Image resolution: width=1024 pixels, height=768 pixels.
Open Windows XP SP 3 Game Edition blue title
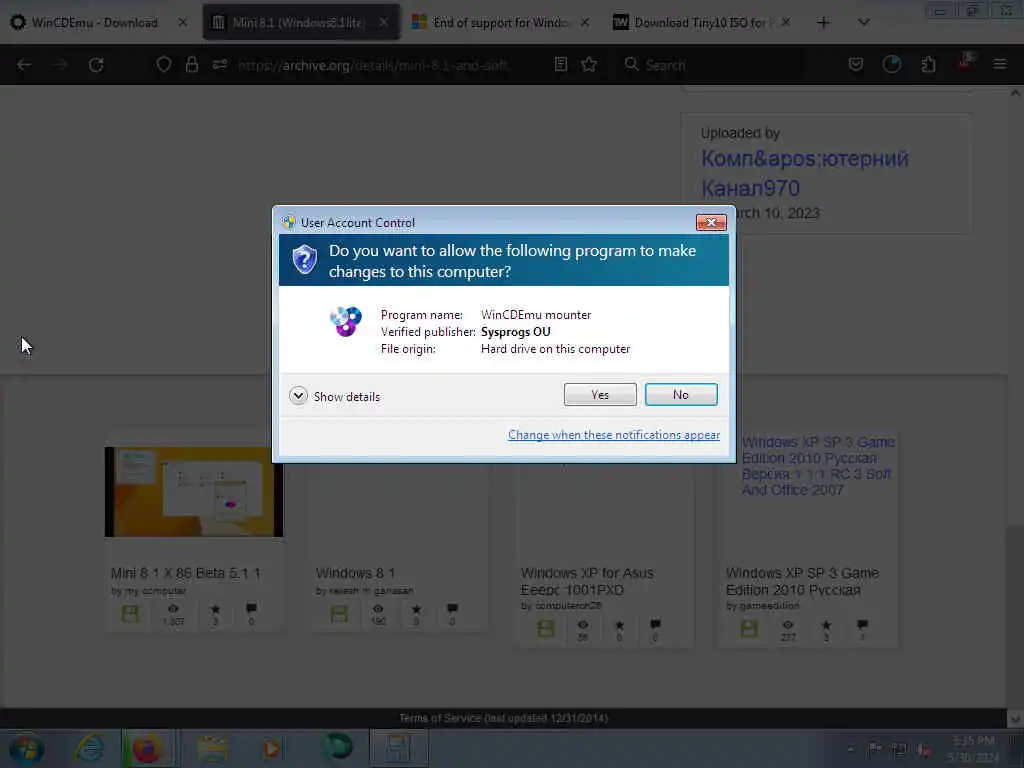click(x=818, y=466)
